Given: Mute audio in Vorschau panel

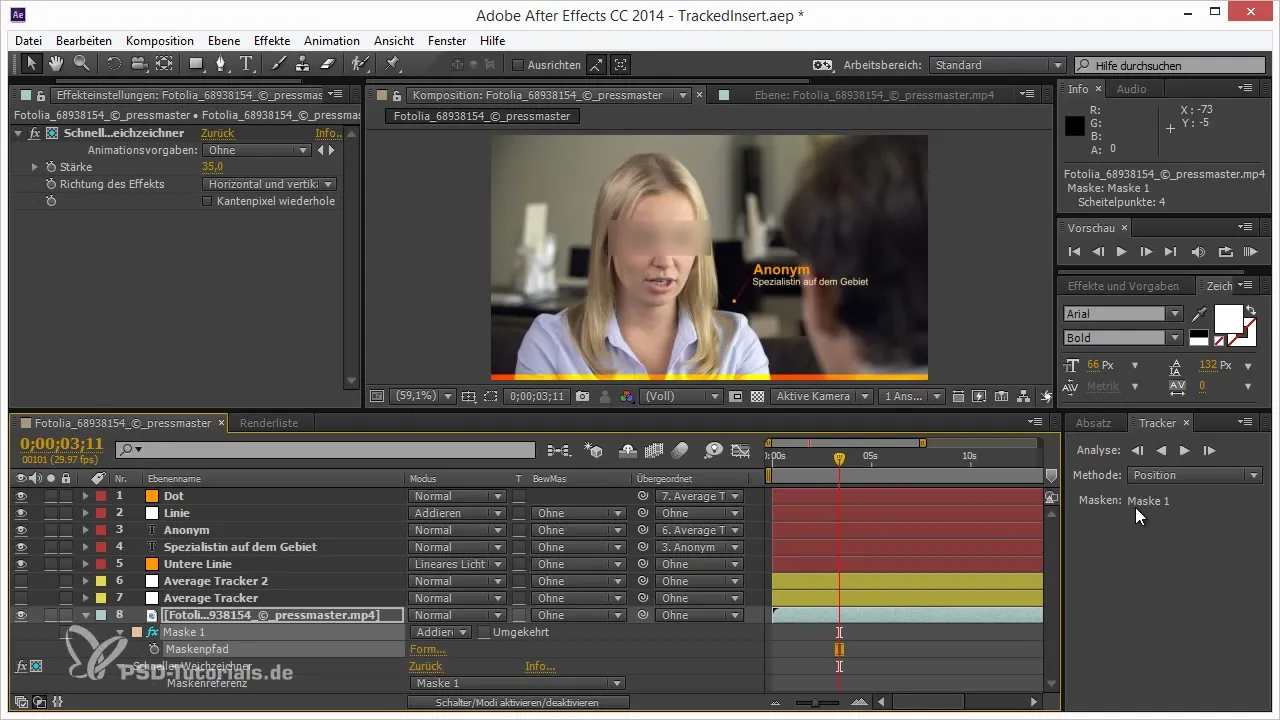Looking at the screenshot, I should click(1197, 251).
